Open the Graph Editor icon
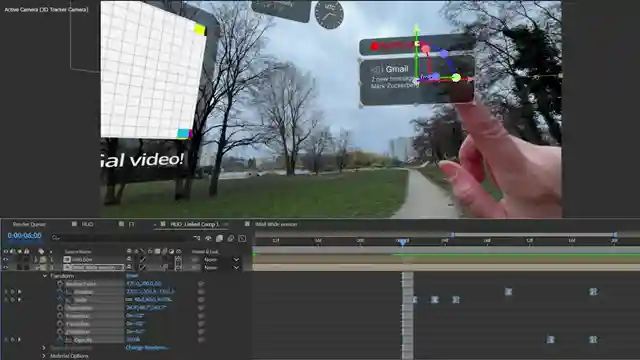Image resolution: width=640 pixels, height=360 pixels. (x=242, y=238)
